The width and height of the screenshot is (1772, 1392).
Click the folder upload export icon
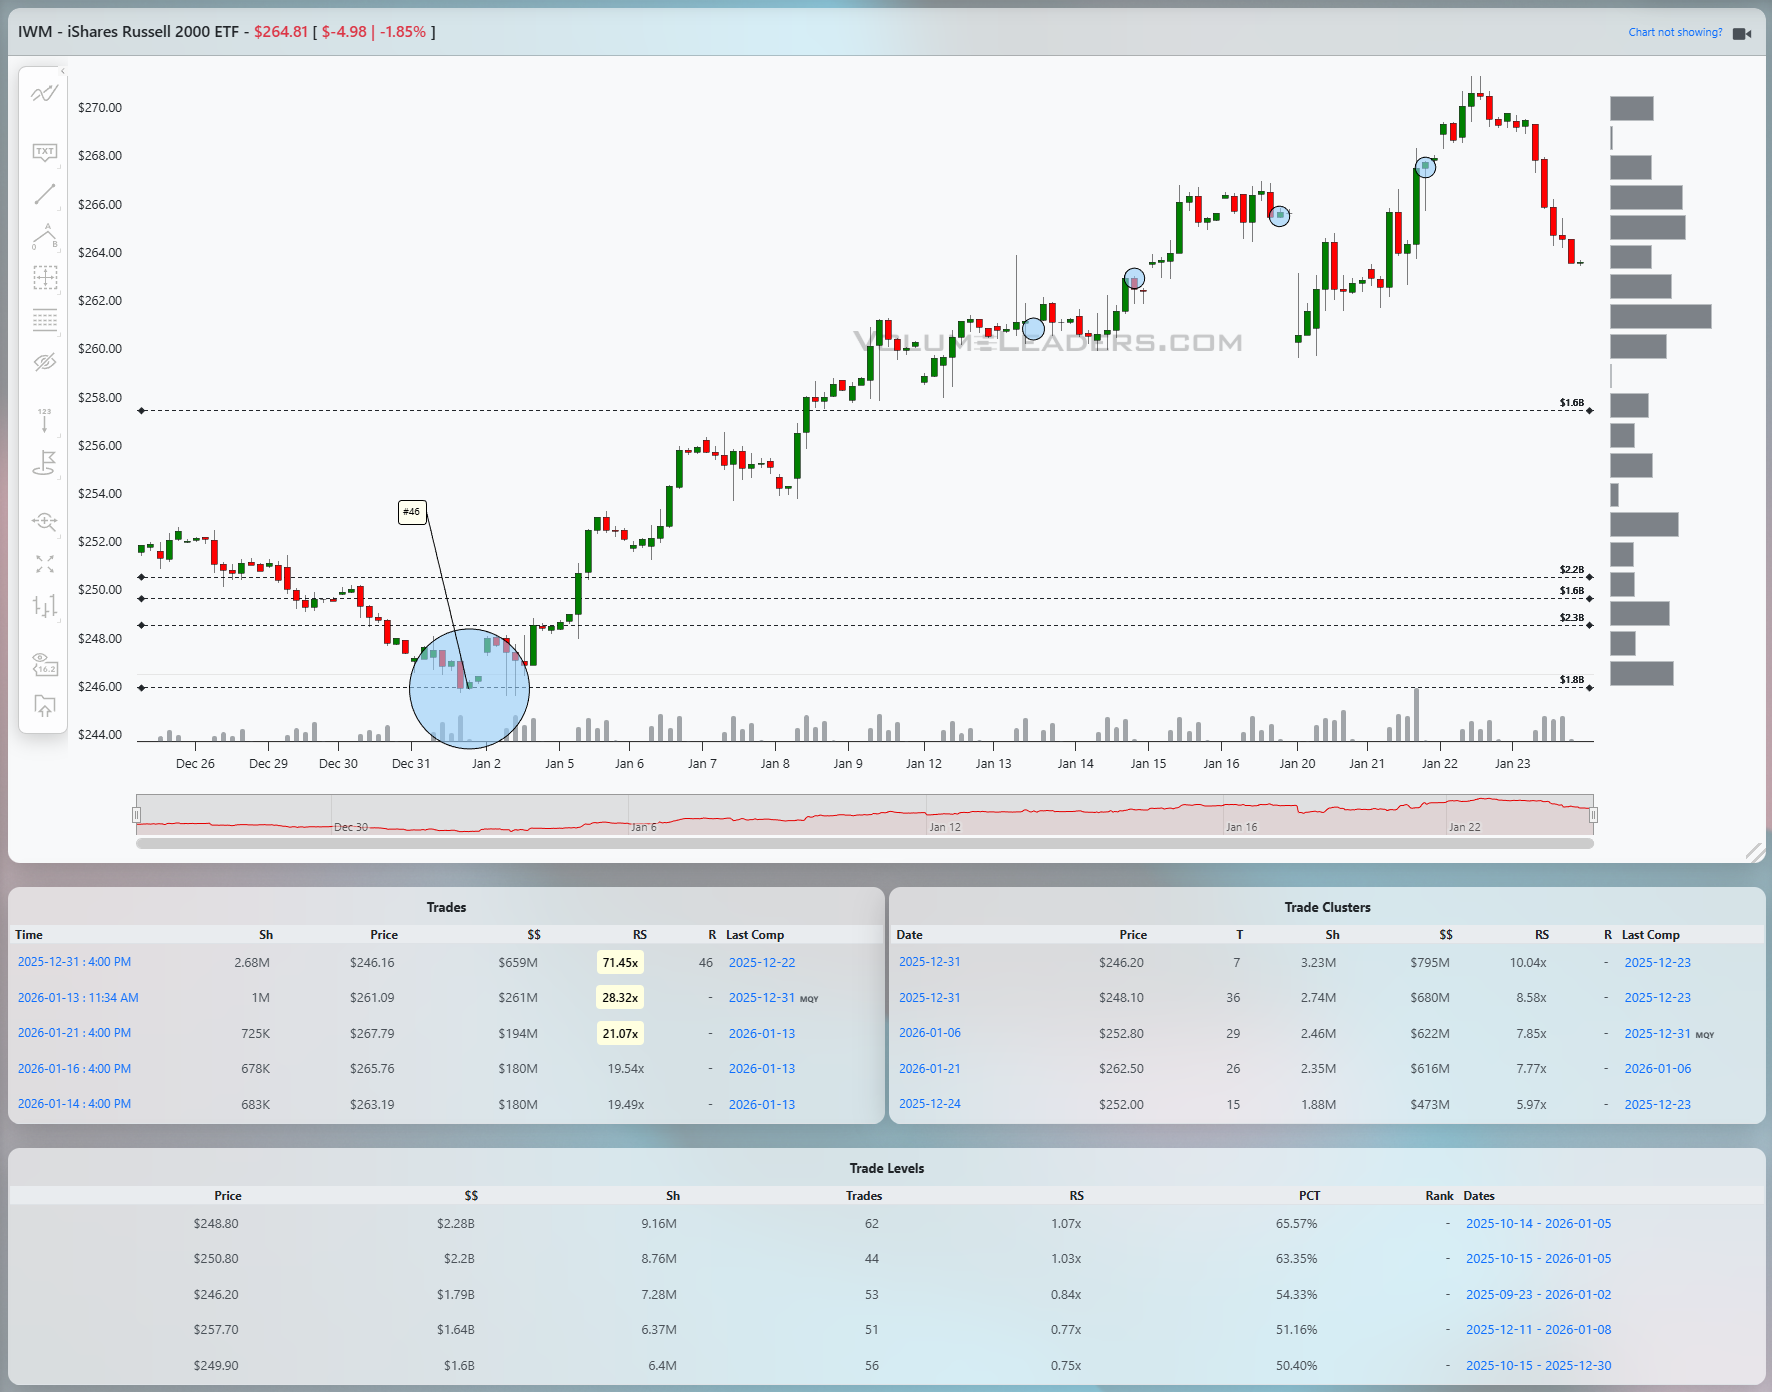pyautogui.click(x=44, y=706)
